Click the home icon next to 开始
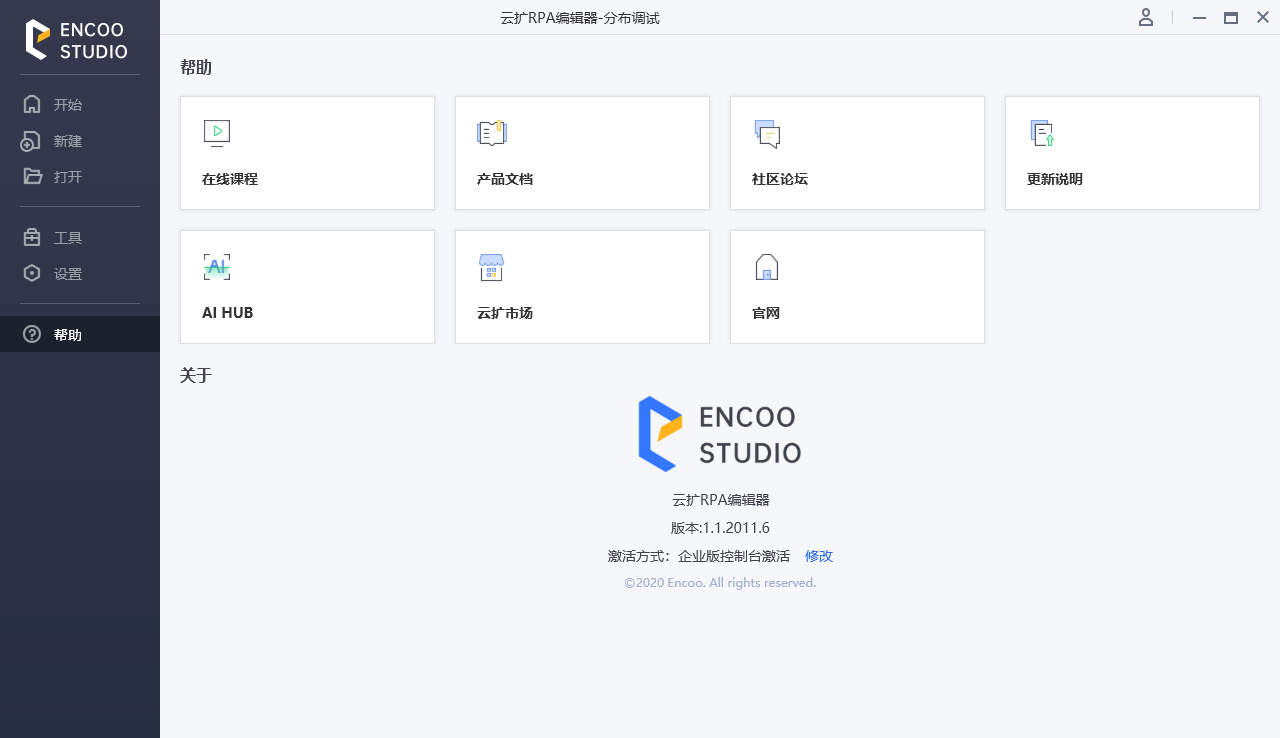The width and height of the screenshot is (1280, 738). click(x=32, y=104)
